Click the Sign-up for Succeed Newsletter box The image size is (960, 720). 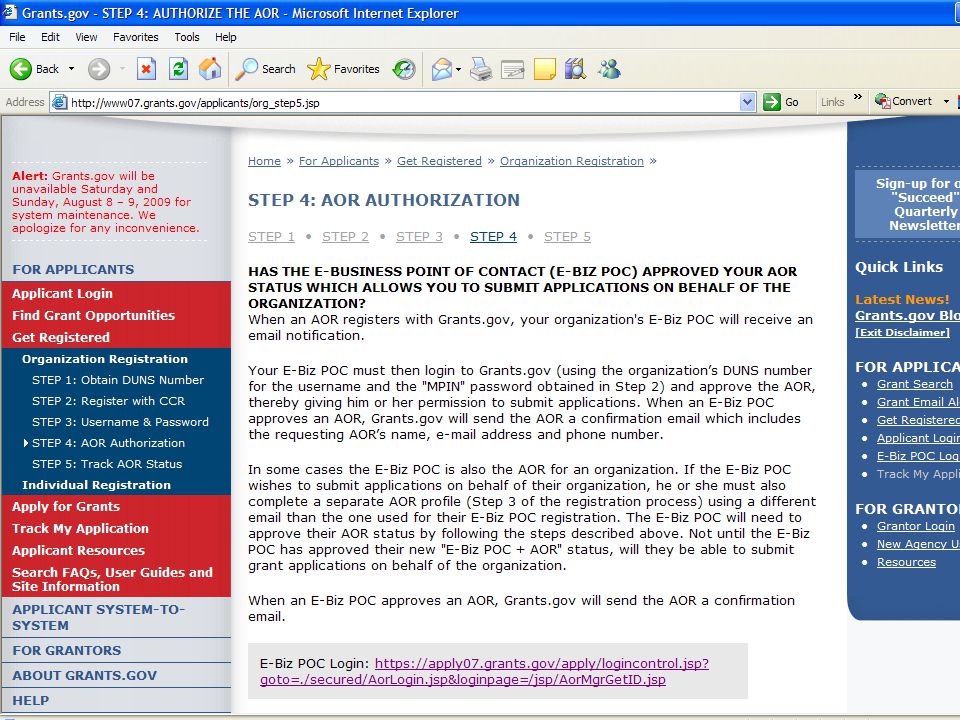(907, 204)
